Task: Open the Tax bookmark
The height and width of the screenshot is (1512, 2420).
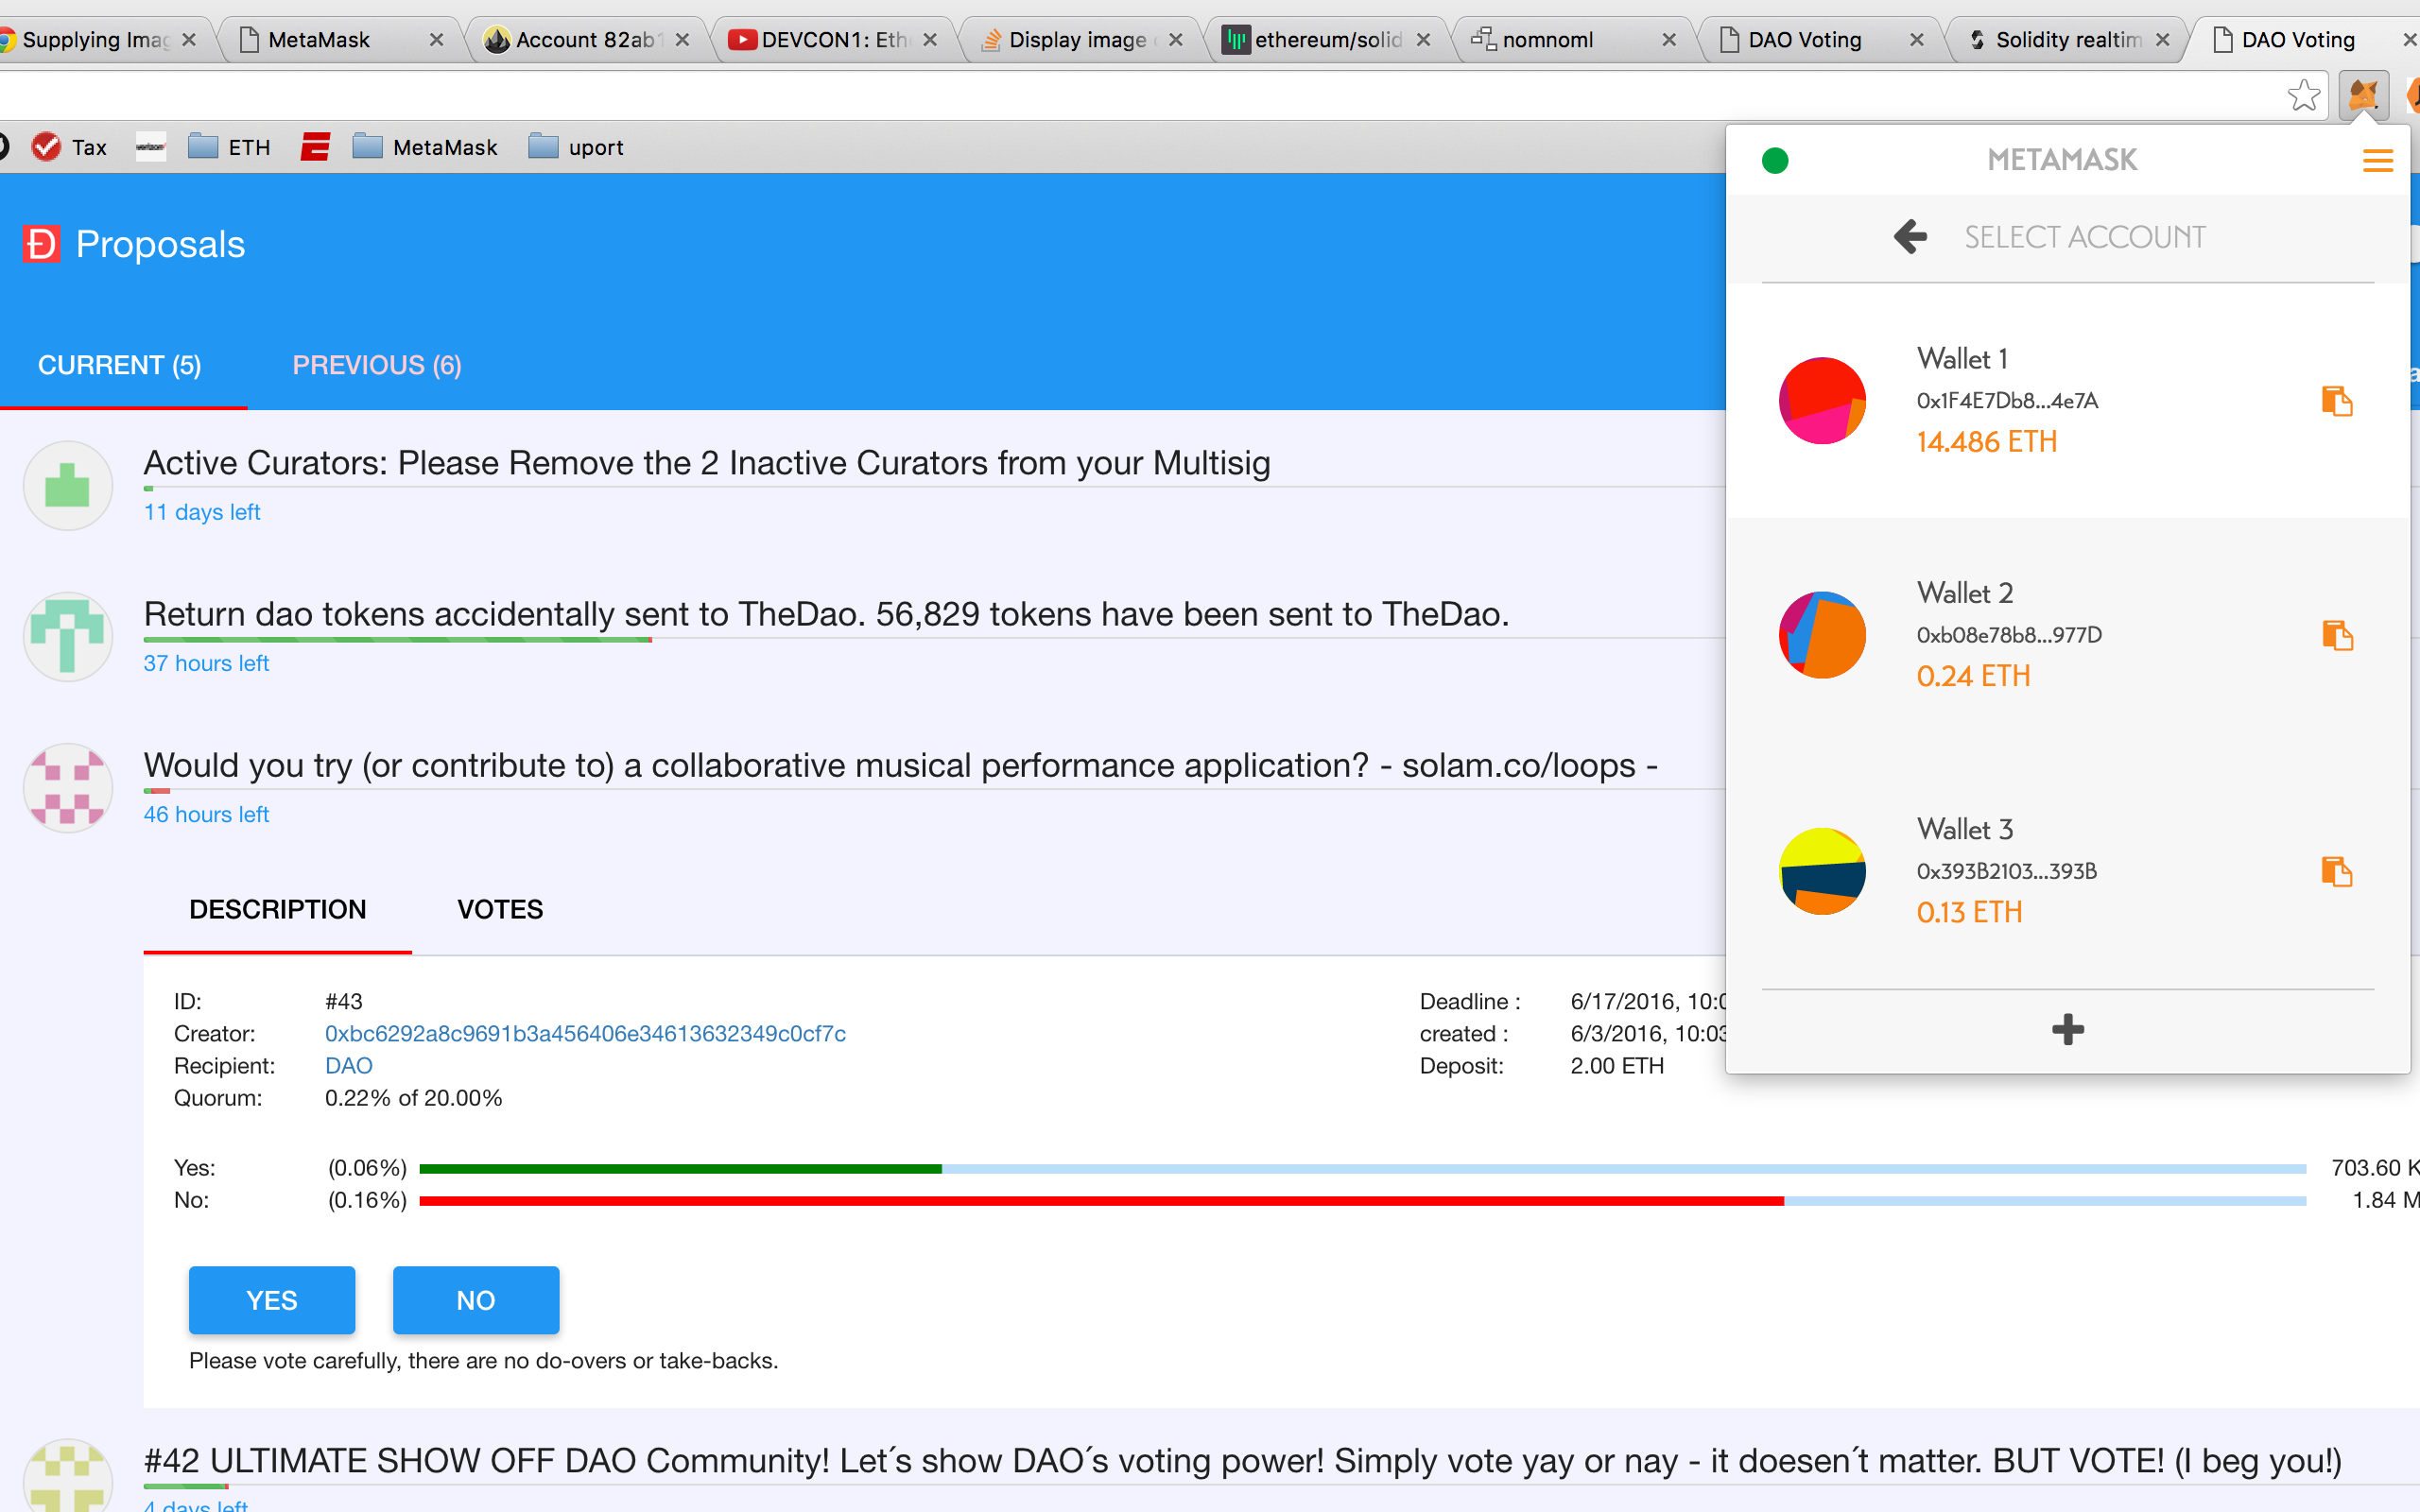Action: click(x=70, y=147)
